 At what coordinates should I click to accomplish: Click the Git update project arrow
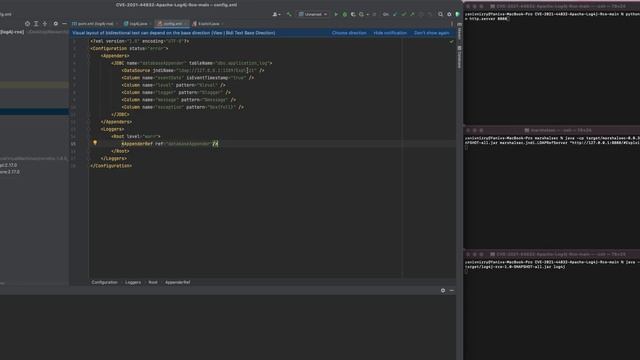395,14
